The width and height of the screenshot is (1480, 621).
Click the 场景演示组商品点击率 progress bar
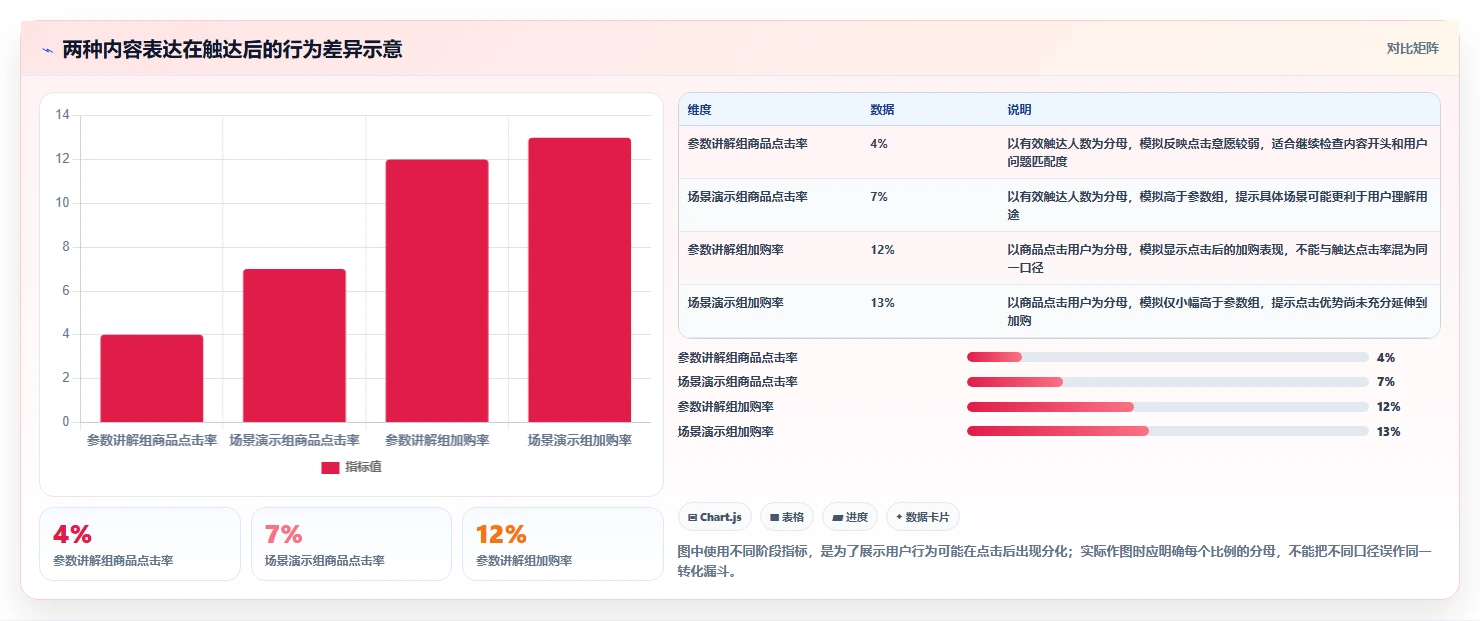(1167, 382)
